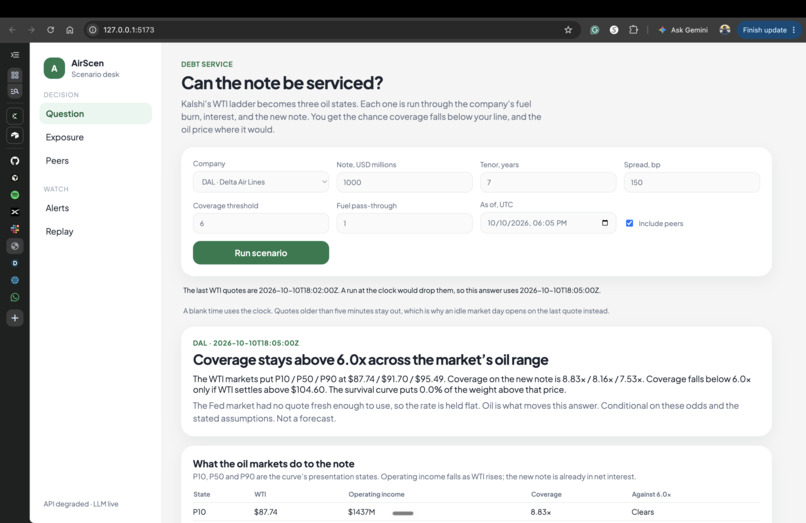This screenshot has width=806, height=523.
Task: Open the Alerts nav item
Action: 57,208
